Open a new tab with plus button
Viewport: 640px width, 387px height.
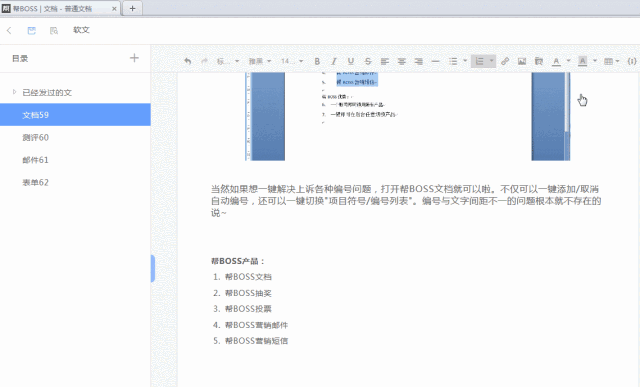pyautogui.click(x=132, y=8)
